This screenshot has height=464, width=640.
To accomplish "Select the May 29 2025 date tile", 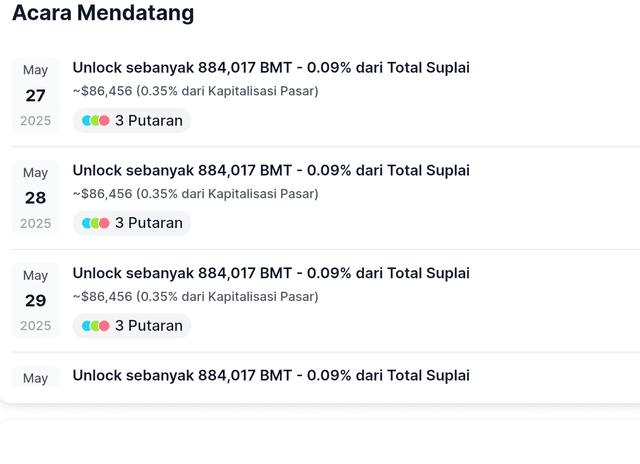I will click(x=36, y=301).
